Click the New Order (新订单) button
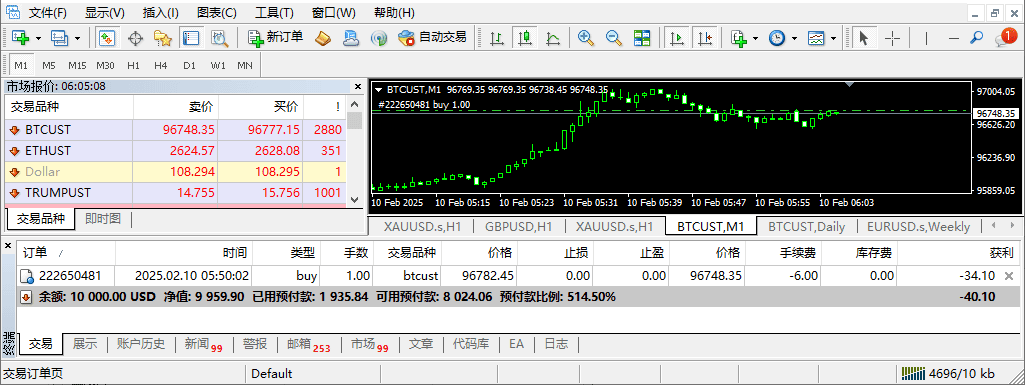The width and height of the screenshot is (1025, 385). [x=275, y=38]
